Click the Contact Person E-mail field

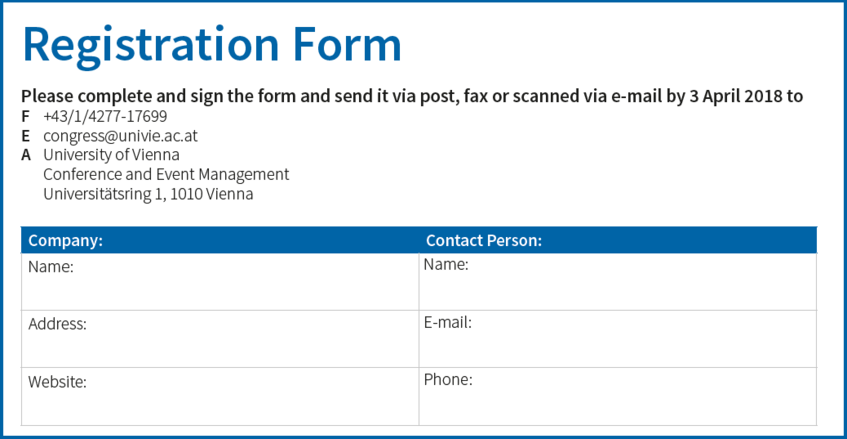617,339
